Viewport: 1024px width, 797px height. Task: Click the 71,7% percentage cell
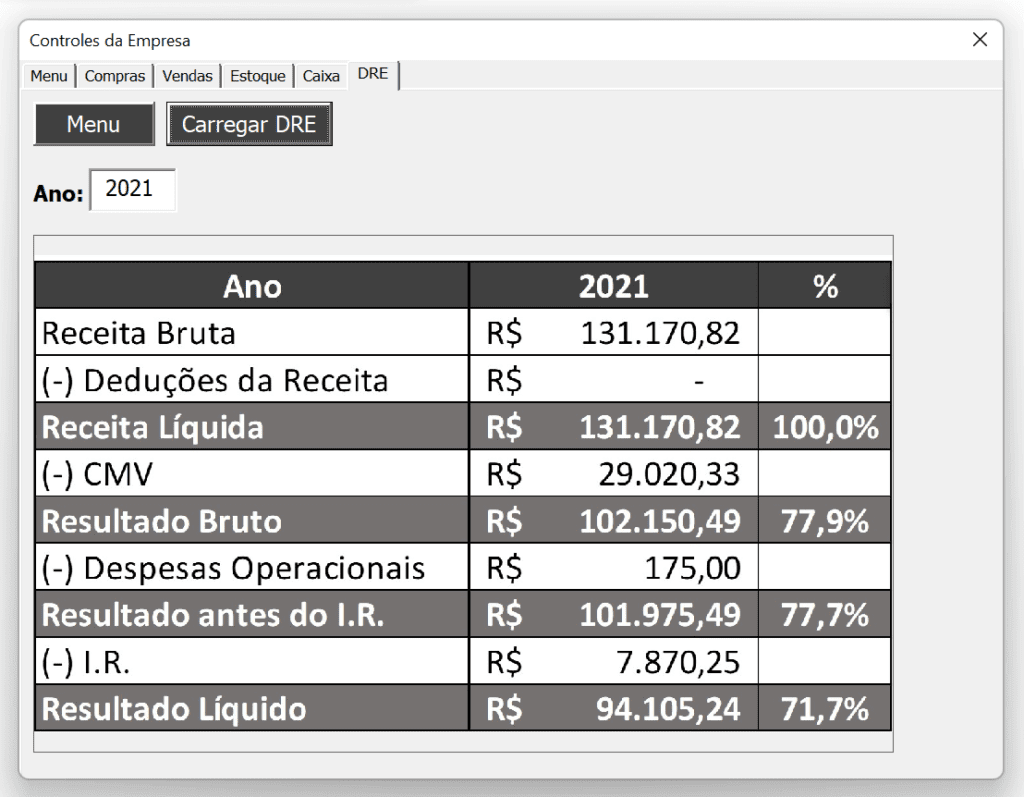pos(825,709)
